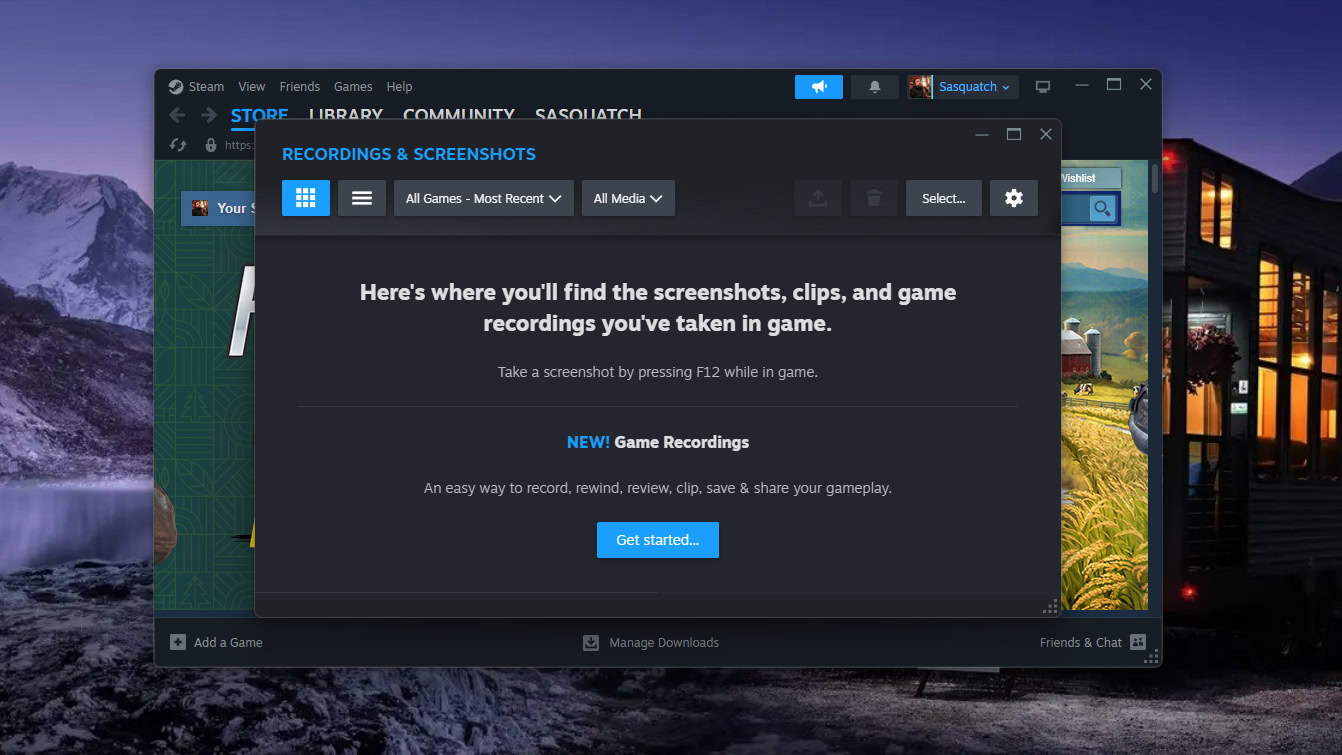Open the Sasquatch account dropdown
1342x755 pixels.
click(x=975, y=87)
